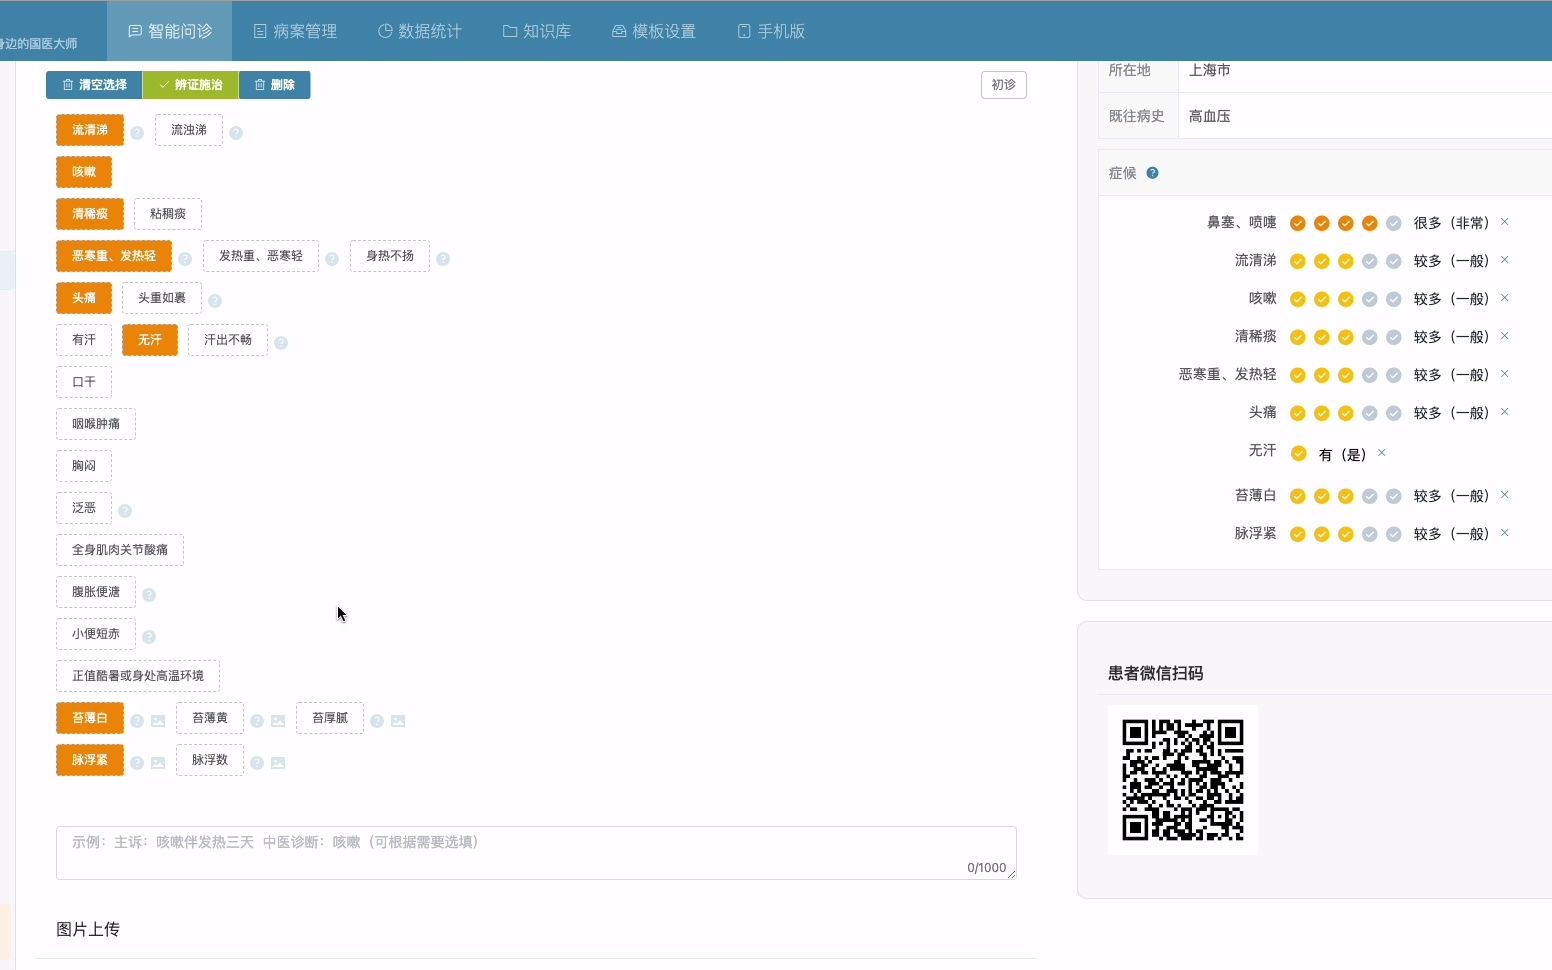Remove 鼻塞、喷嚏 symptom with its X

pyautogui.click(x=1504, y=222)
